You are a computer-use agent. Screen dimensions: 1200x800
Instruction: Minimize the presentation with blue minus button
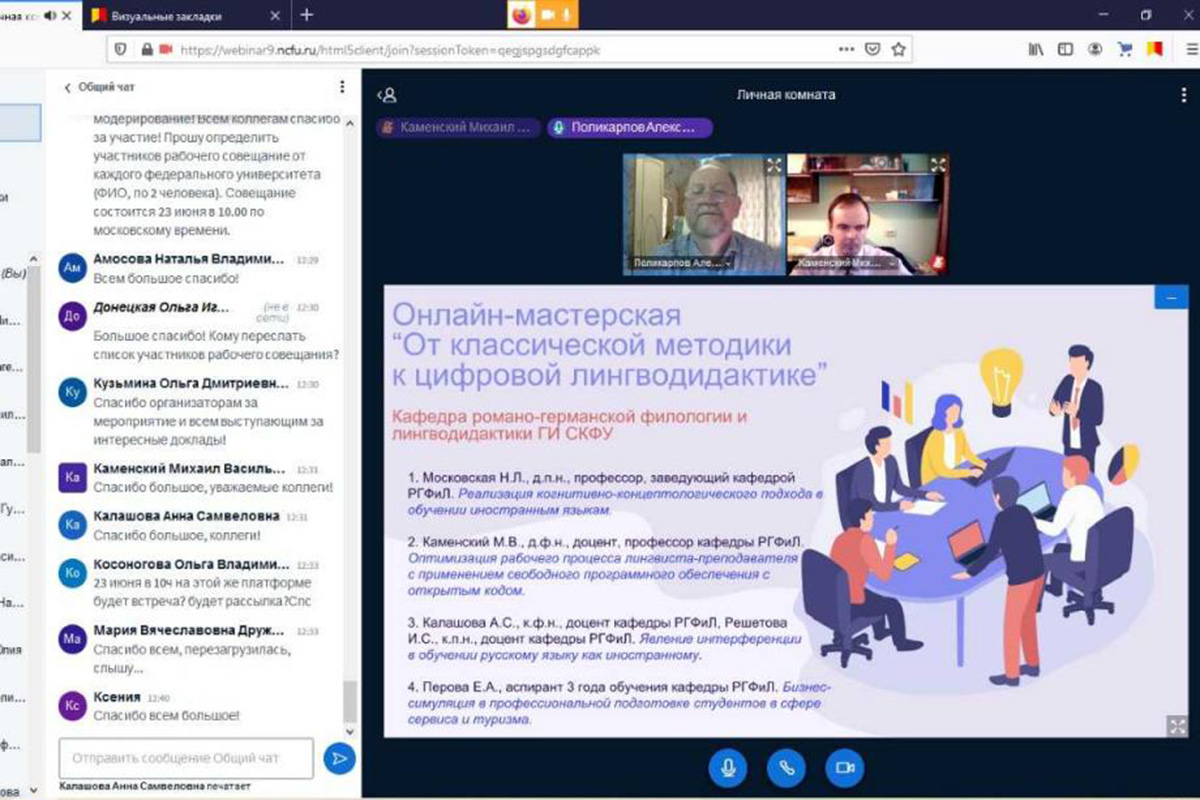[1171, 297]
